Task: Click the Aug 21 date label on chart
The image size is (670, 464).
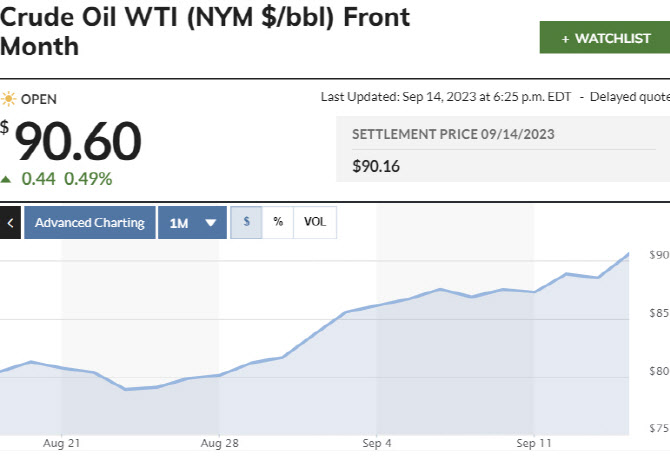Action: pos(62,441)
